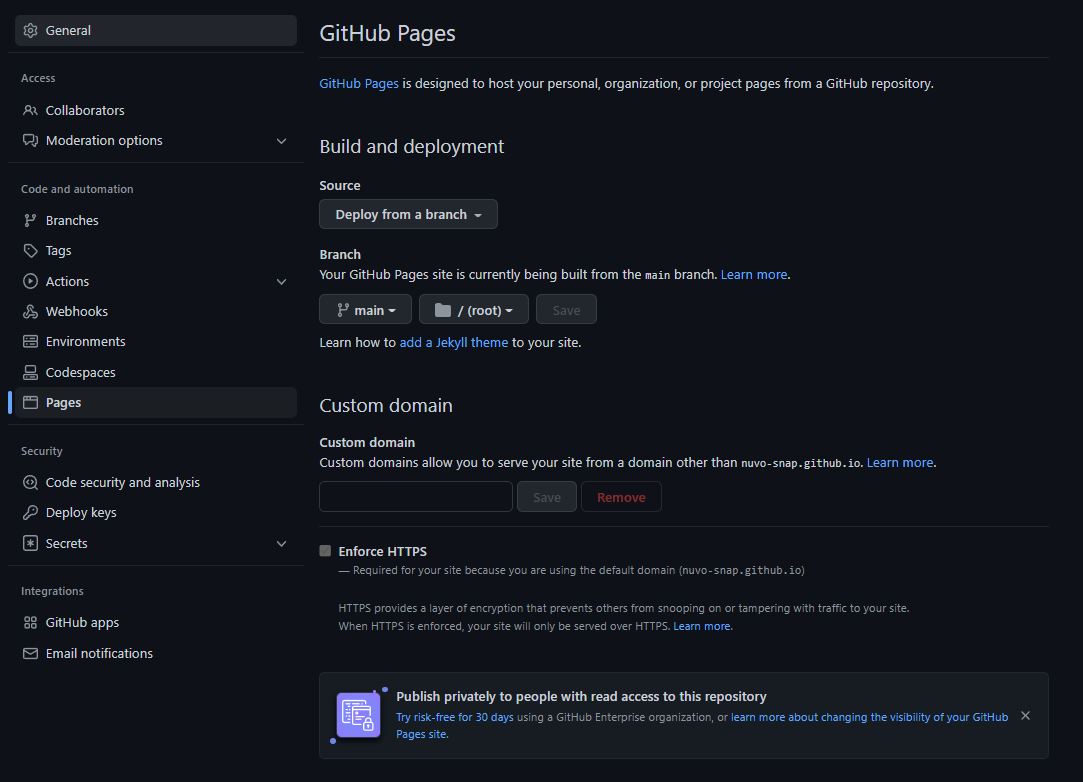The image size is (1083, 782).
Task: Open Deploy keys settings
Action: click(x=156, y=513)
